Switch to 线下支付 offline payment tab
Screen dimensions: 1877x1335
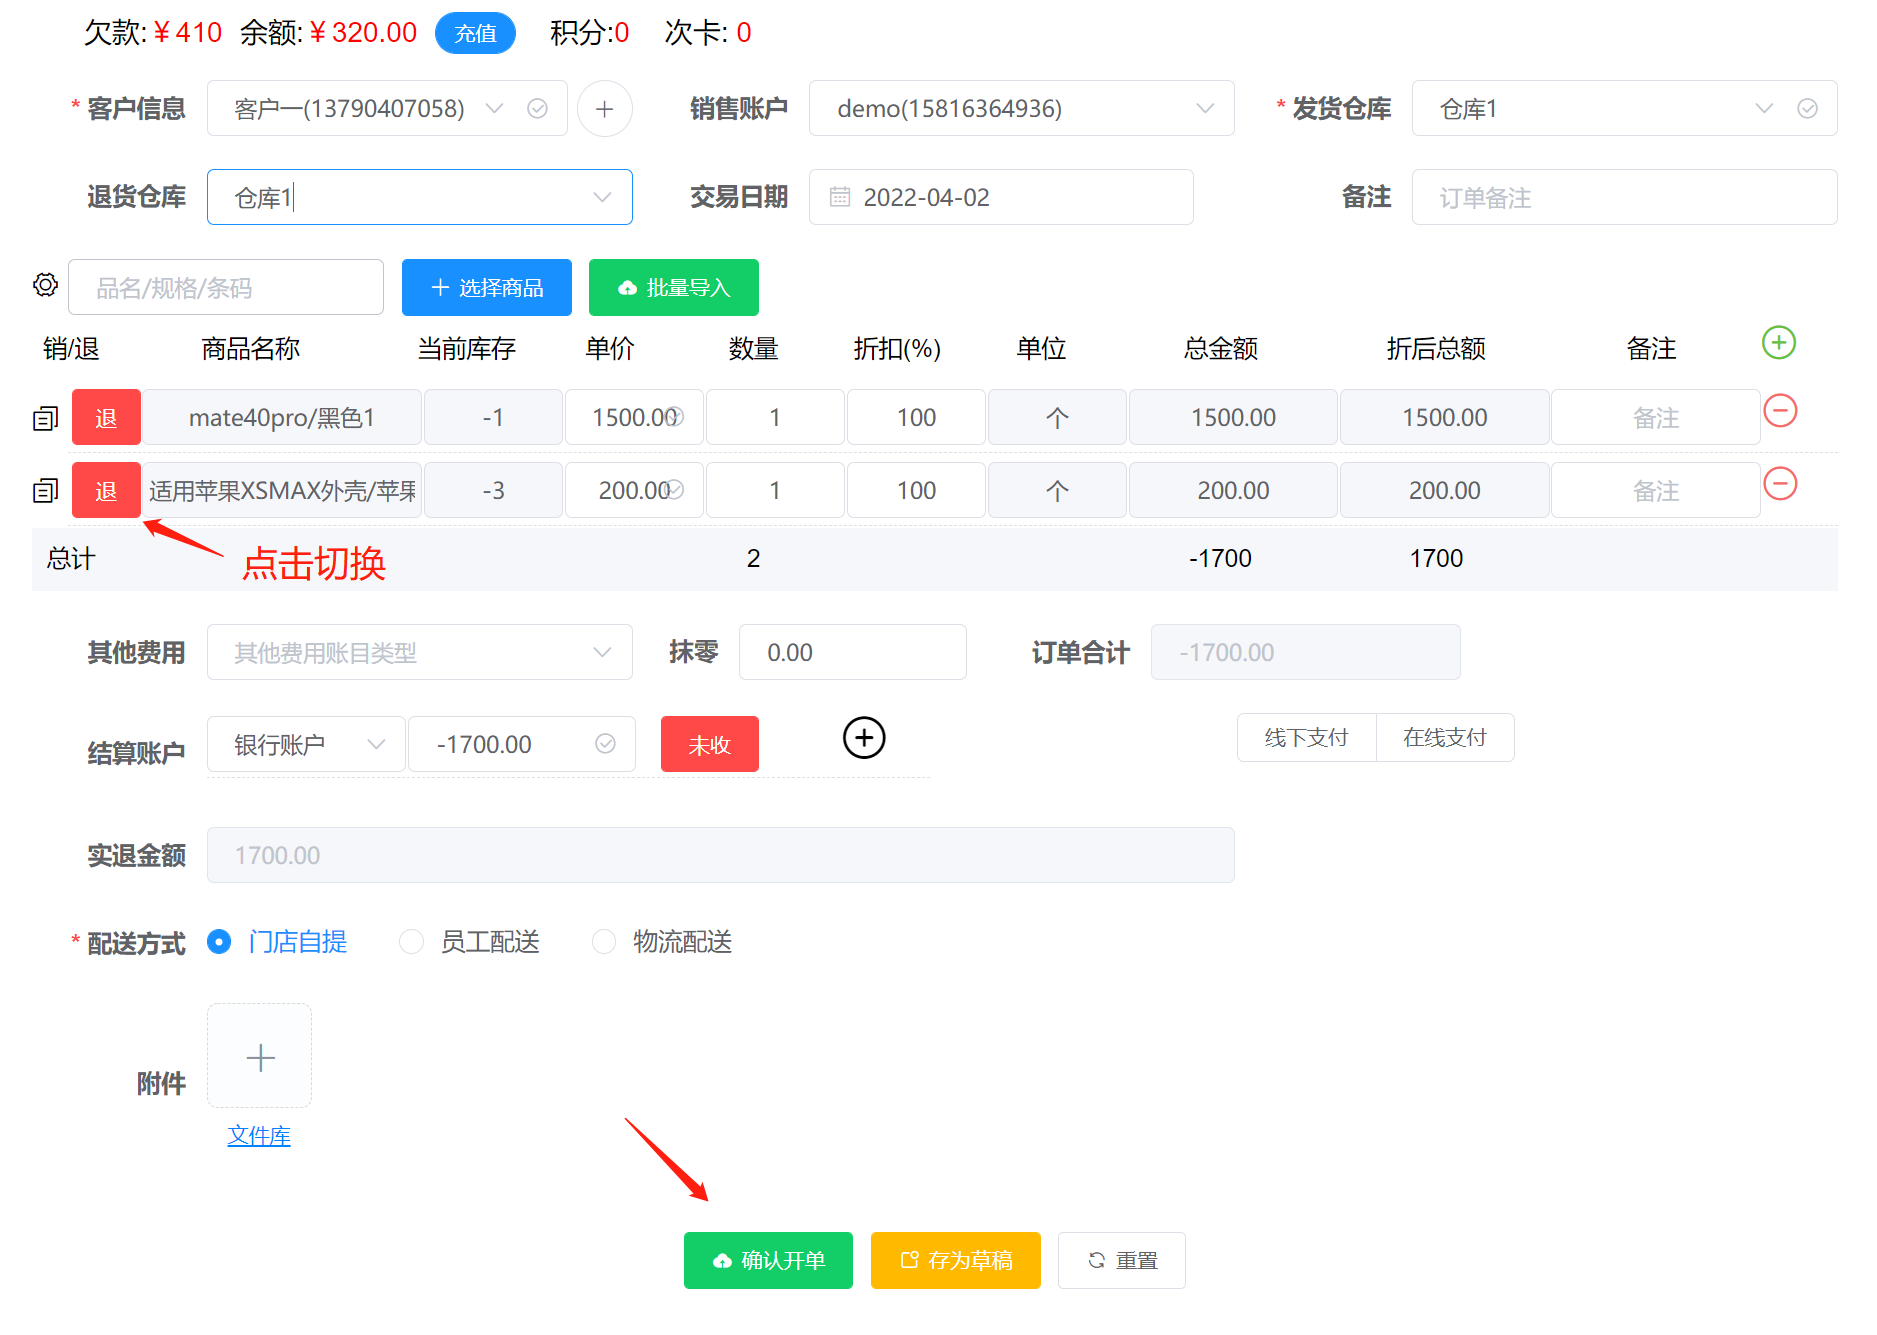tap(1306, 737)
